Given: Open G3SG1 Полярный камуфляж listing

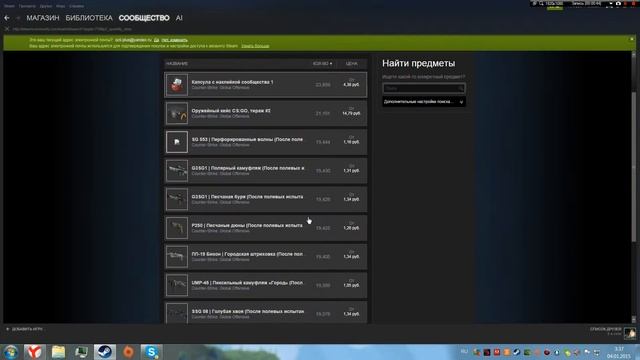Looking at the screenshot, I should pyautogui.click(x=266, y=171).
